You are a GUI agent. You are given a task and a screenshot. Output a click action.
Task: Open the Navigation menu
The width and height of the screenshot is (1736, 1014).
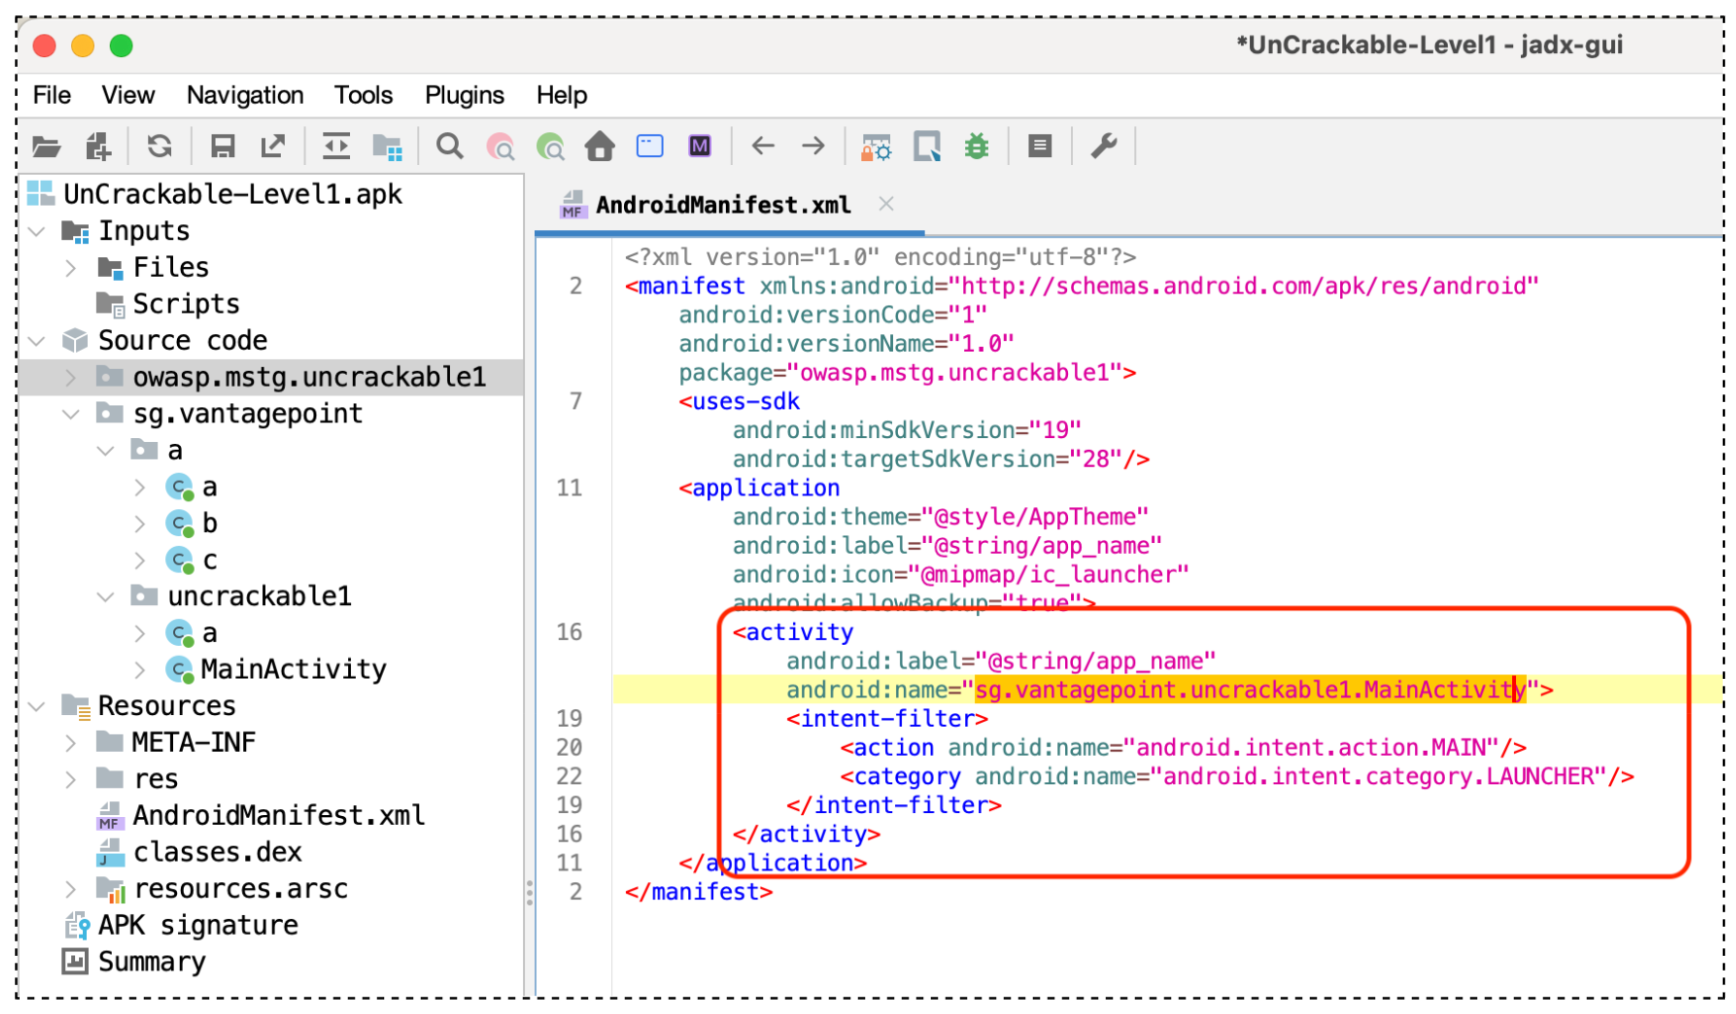coord(245,95)
